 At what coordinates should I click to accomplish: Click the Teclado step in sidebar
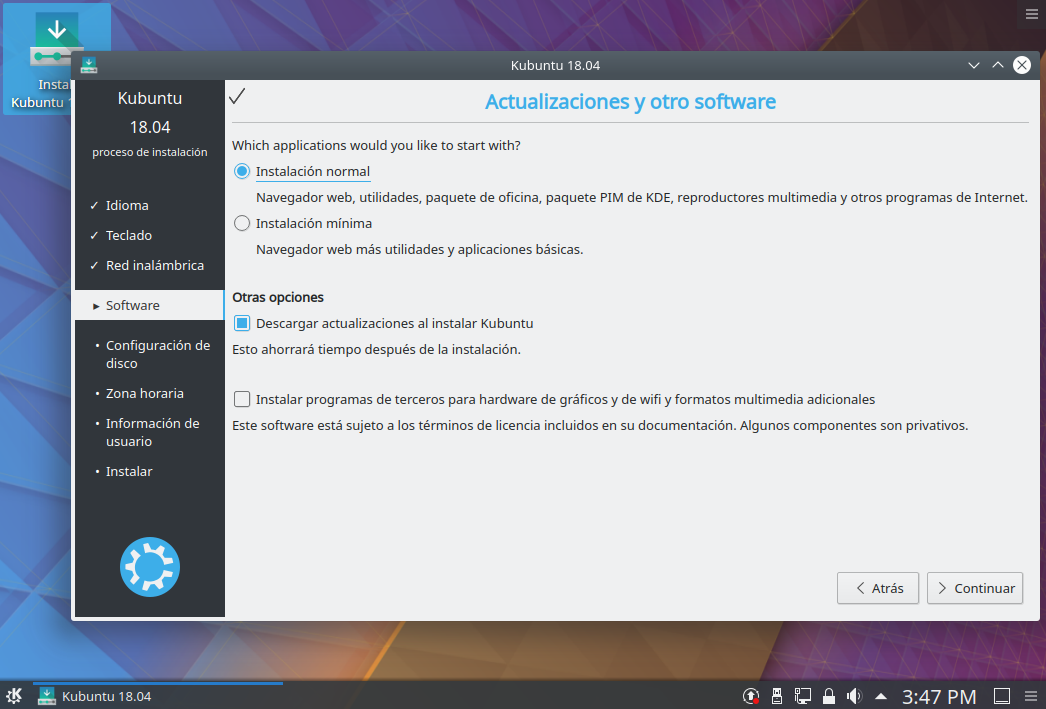[x=129, y=235]
